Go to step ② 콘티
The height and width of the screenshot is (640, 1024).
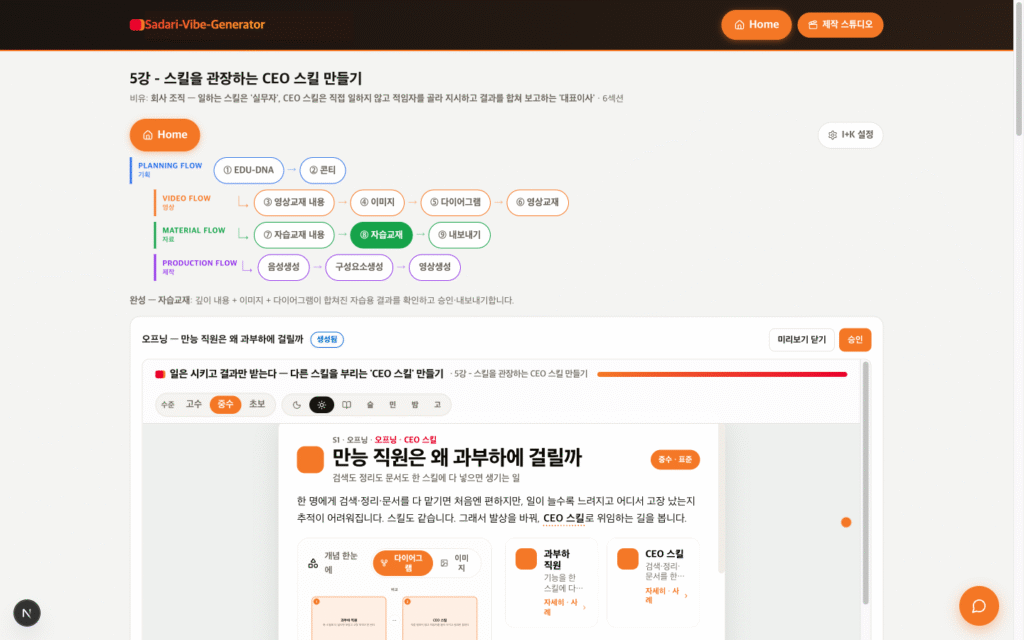(323, 170)
